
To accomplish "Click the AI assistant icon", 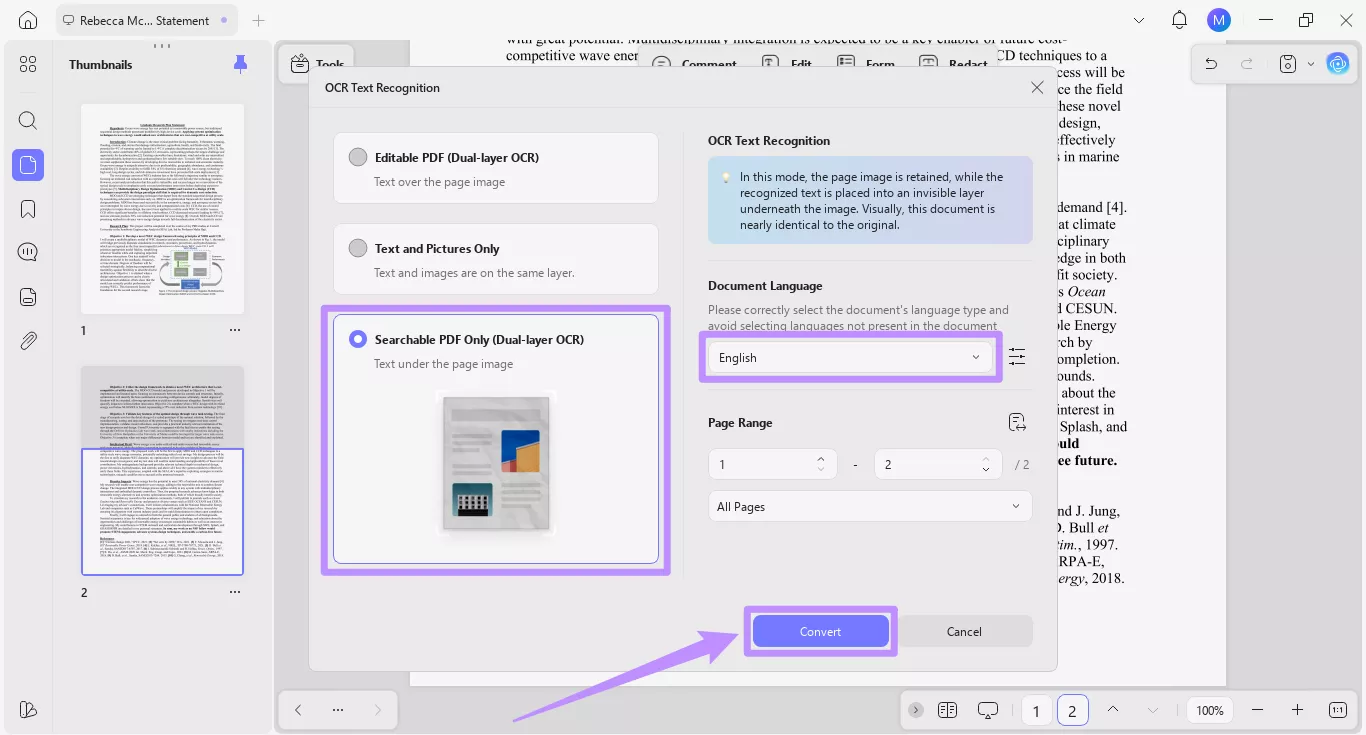I will 1338,63.
